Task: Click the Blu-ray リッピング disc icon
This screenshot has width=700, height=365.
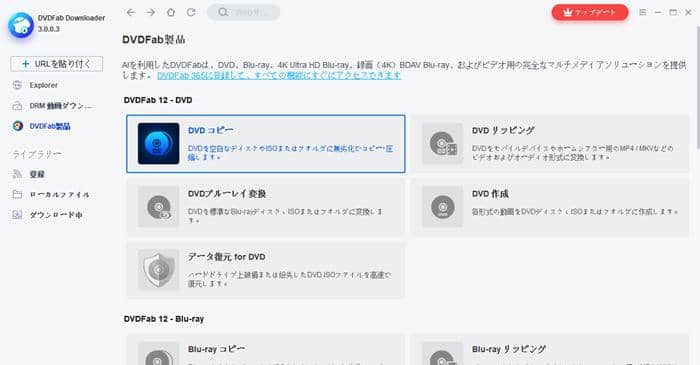Action: click(442, 354)
